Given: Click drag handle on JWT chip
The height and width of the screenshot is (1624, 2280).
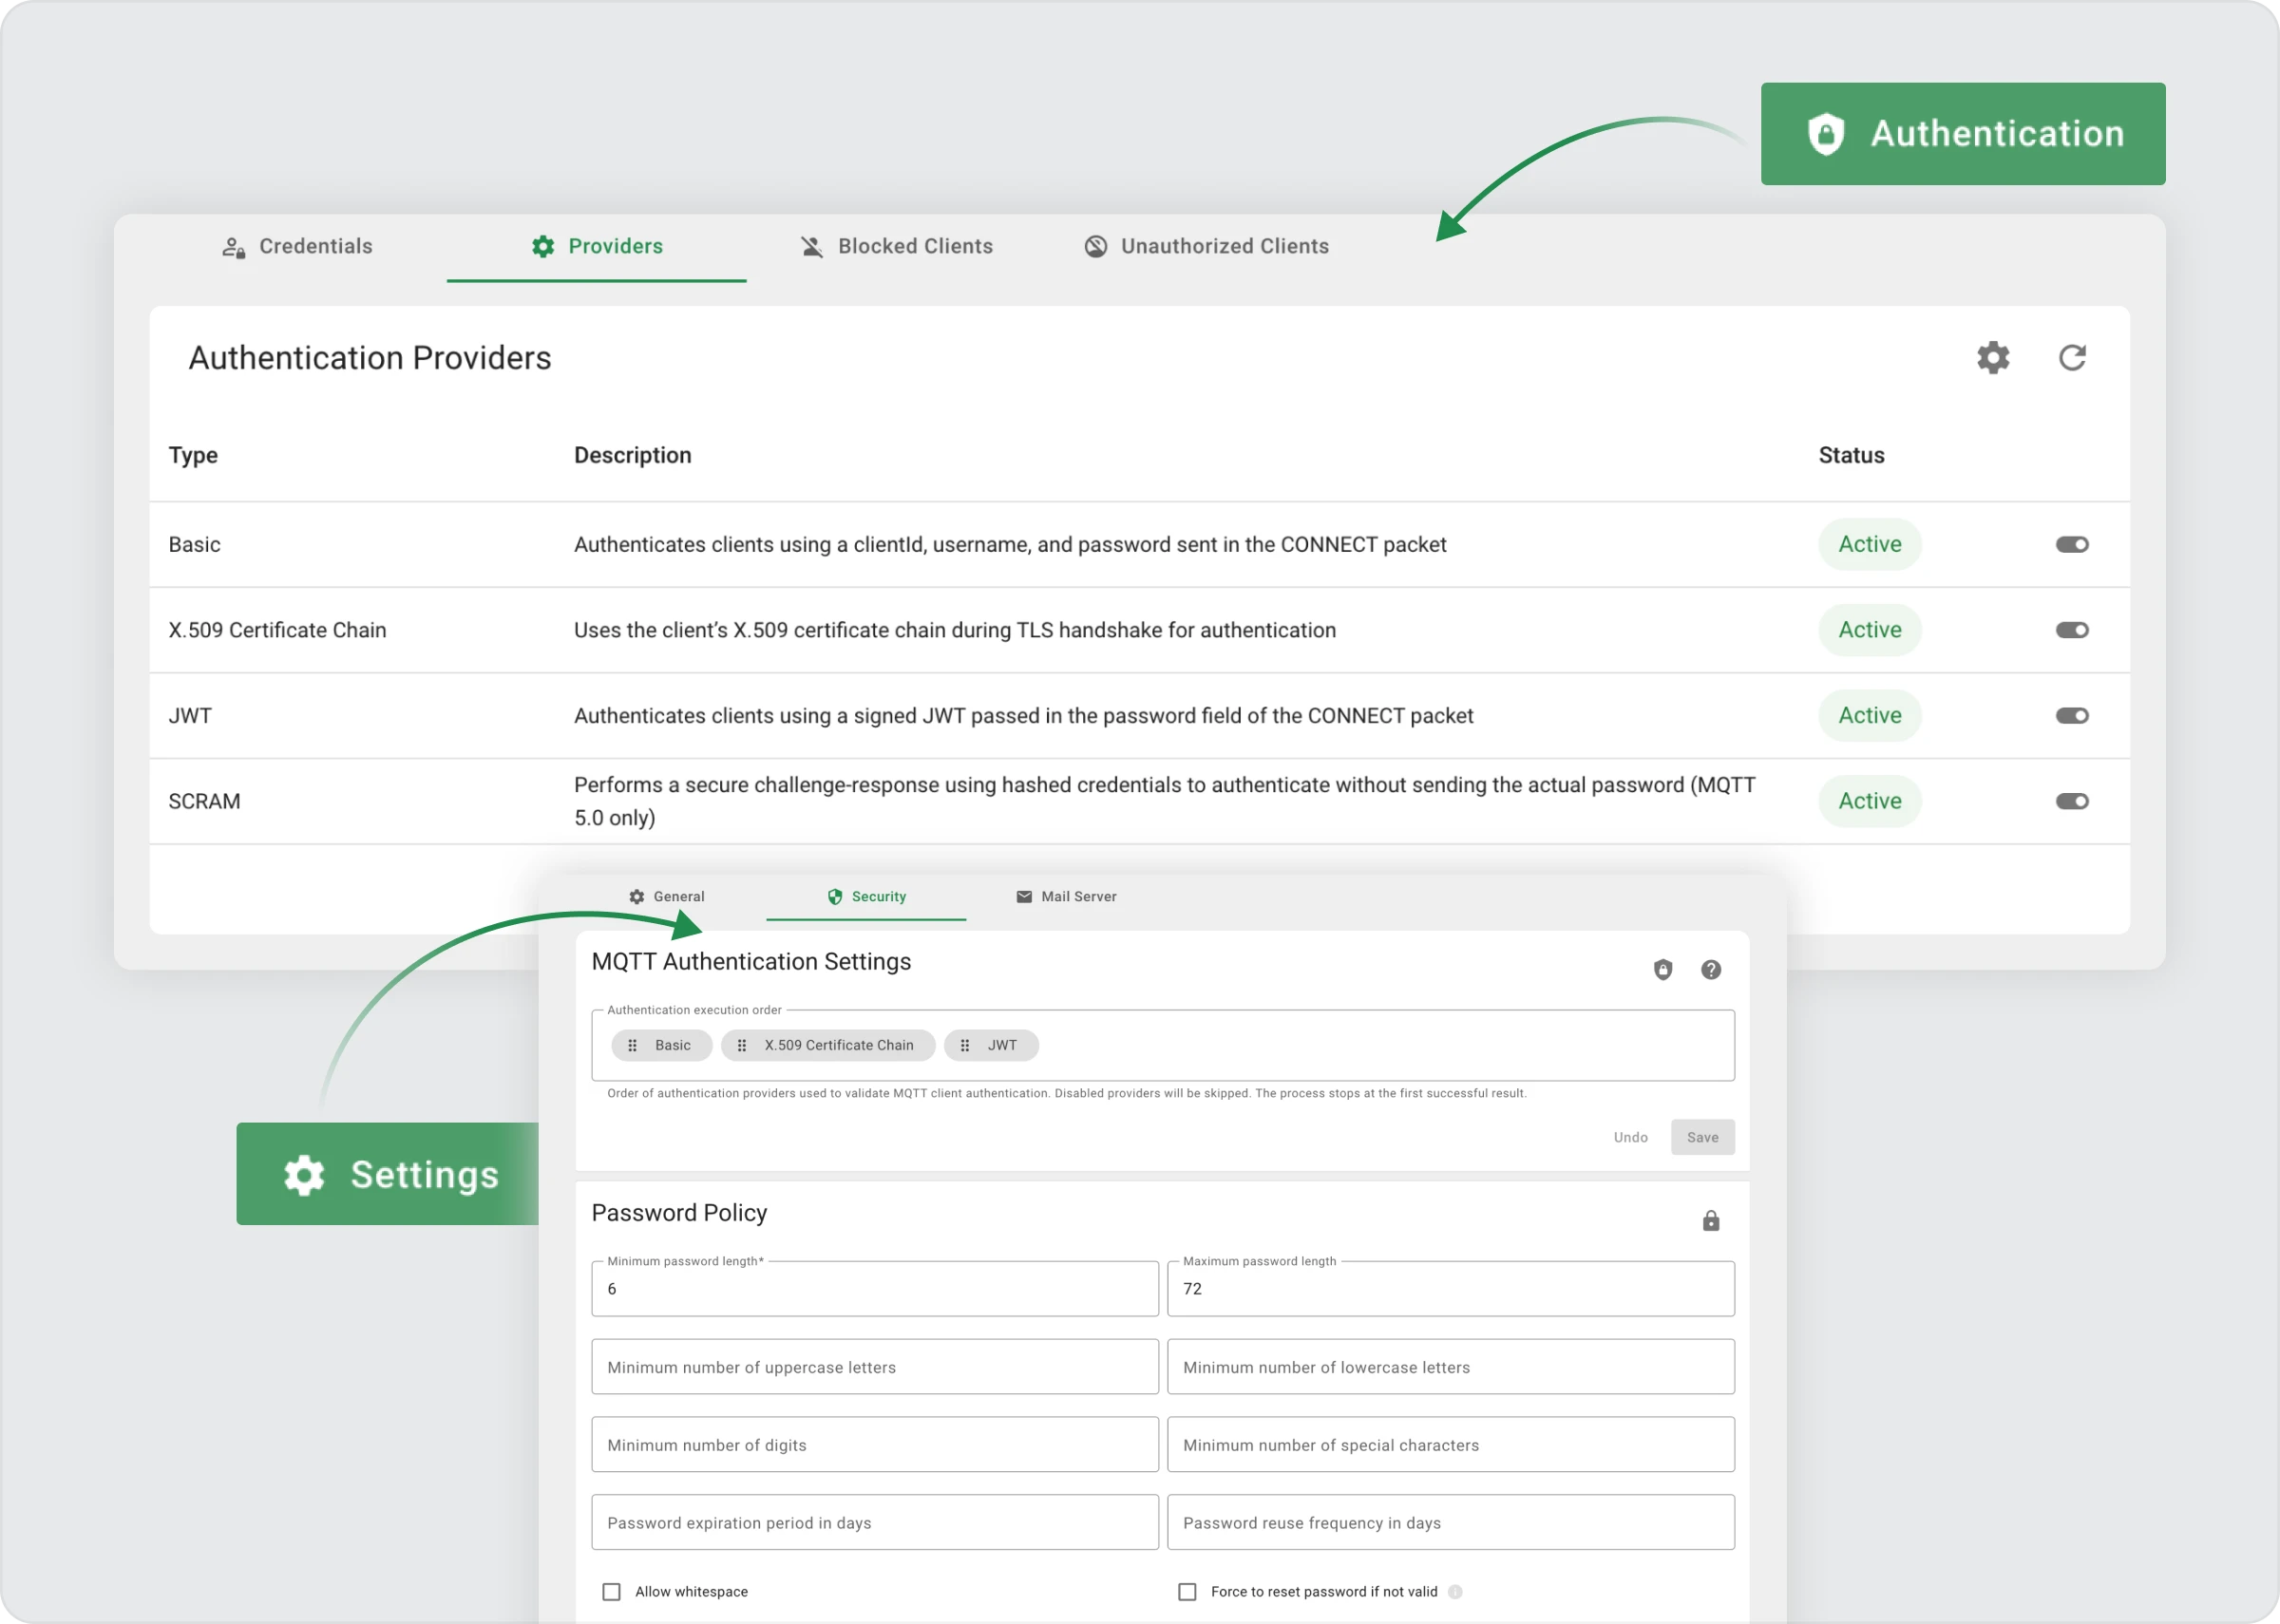Looking at the screenshot, I should pyautogui.click(x=965, y=1045).
